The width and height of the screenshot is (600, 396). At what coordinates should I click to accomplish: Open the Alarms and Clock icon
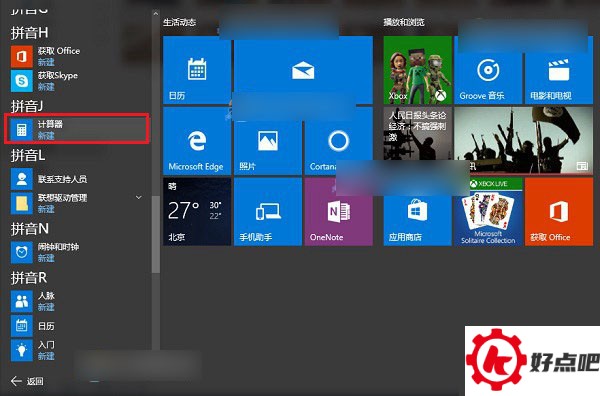pyautogui.click(x=21, y=252)
